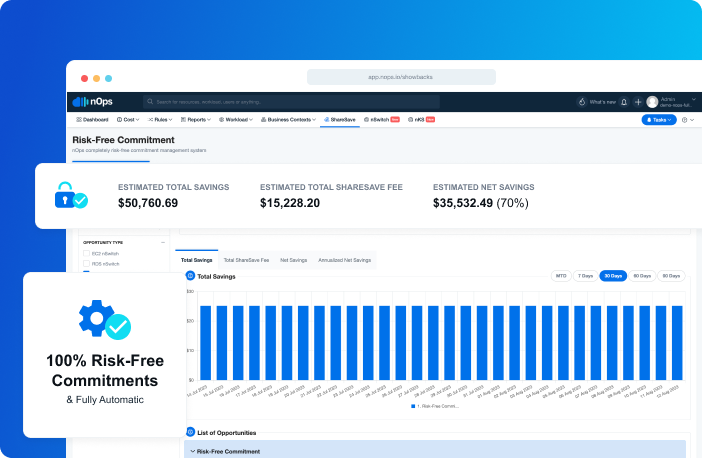This screenshot has height=458, width=702.
Task: Click the nOps logo
Action: point(92,102)
